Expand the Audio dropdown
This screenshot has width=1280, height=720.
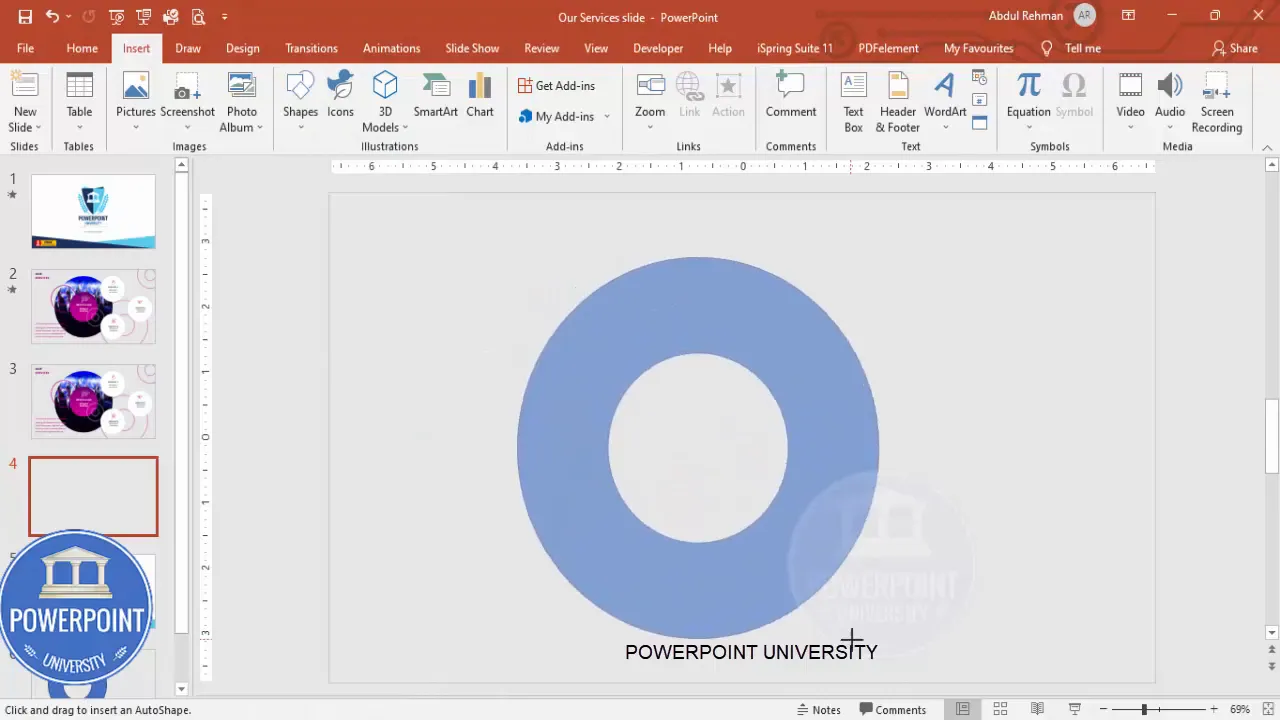[x=1170, y=127]
